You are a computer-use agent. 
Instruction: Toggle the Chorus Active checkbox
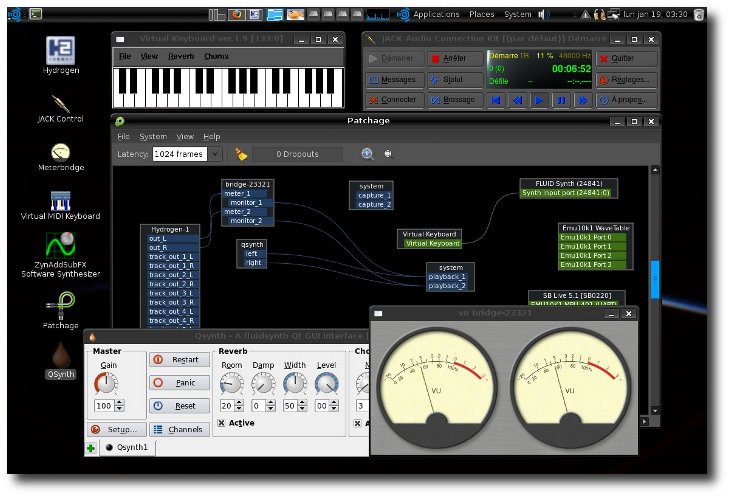pos(358,423)
